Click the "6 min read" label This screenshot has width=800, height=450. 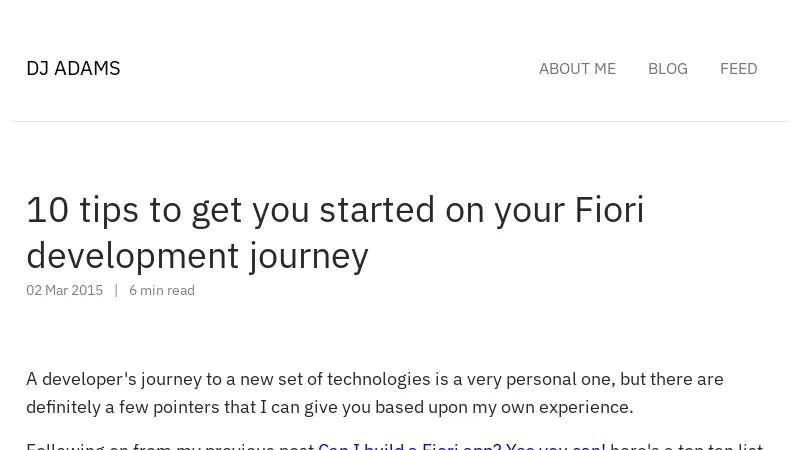click(162, 290)
